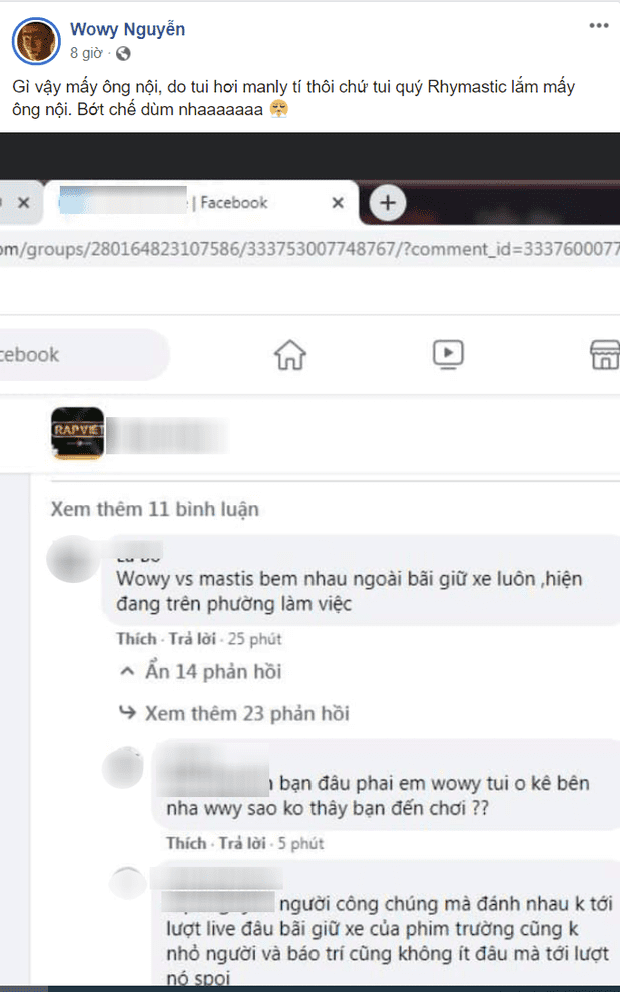This screenshot has height=992, width=620.
Task: Click 'Trả lời' on the 5 phút comment
Action: (242, 843)
